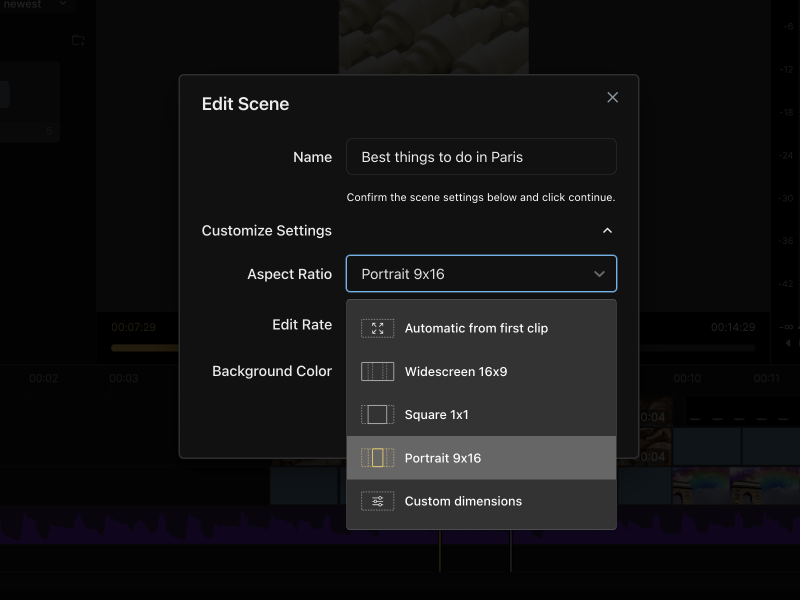Select Automatic from first clip option
Viewport: 800px width, 600px height.
click(x=476, y=328)
